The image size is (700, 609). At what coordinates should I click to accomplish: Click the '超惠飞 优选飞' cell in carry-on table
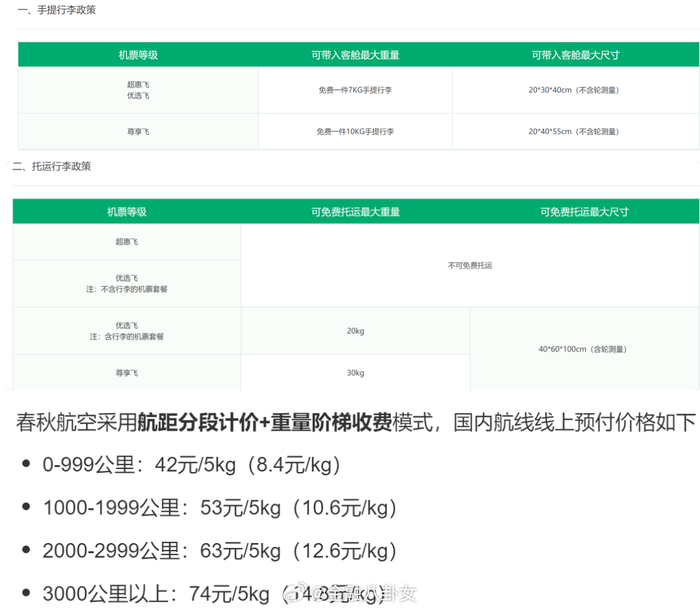tap(138, 90)
